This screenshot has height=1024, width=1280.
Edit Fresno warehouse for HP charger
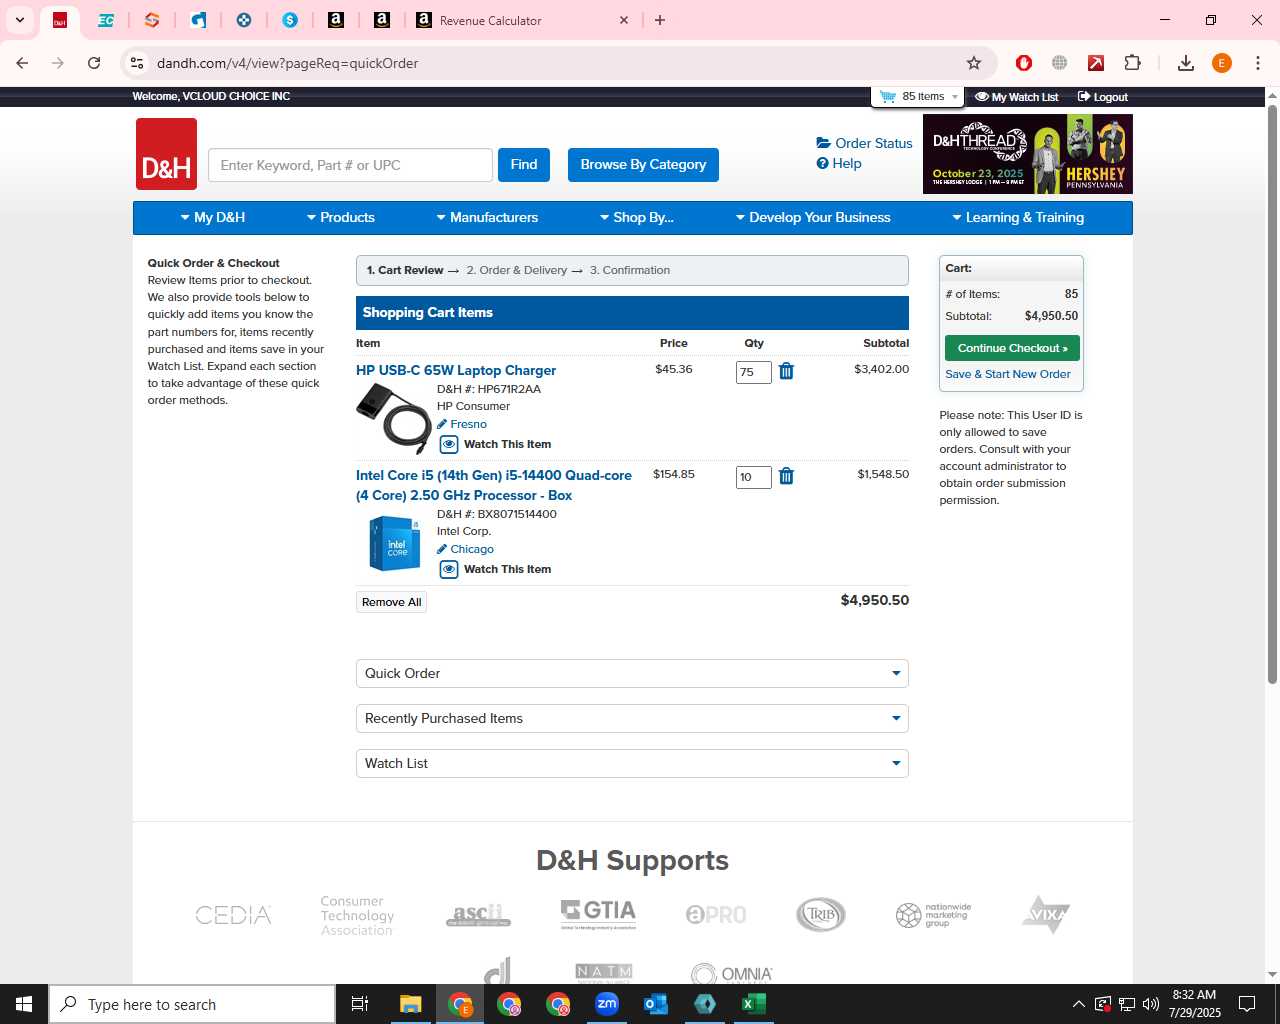tap(462, 424)
